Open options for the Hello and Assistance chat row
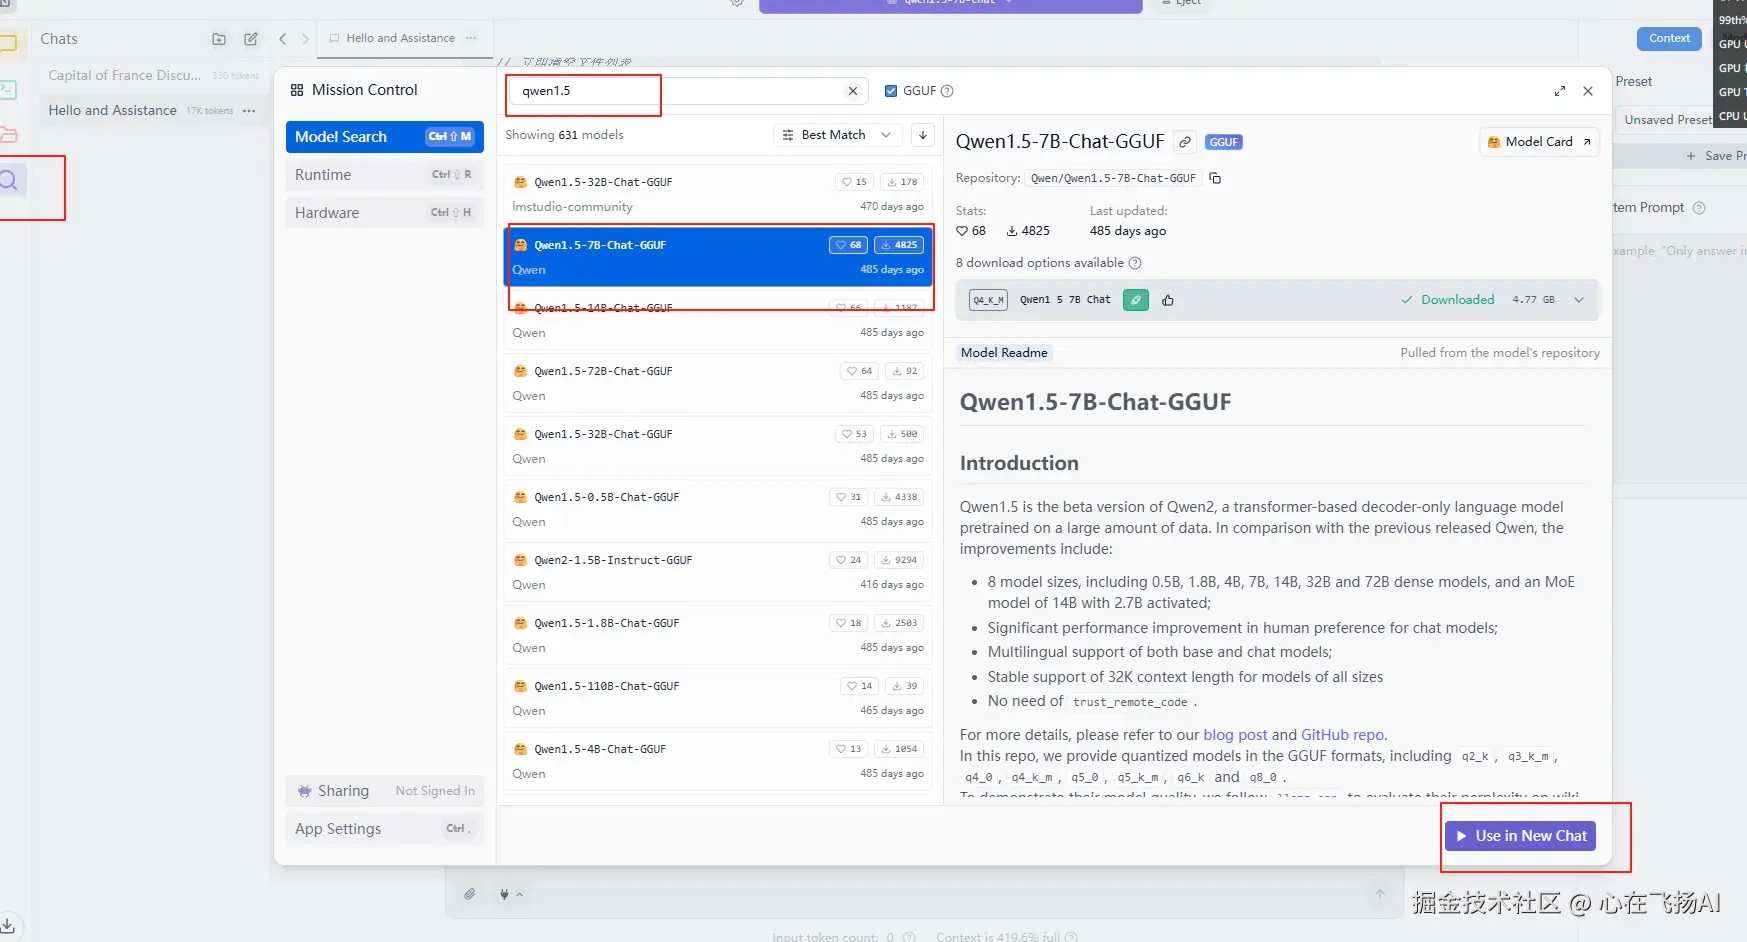Screen dimensions: 1747x942 249,111
